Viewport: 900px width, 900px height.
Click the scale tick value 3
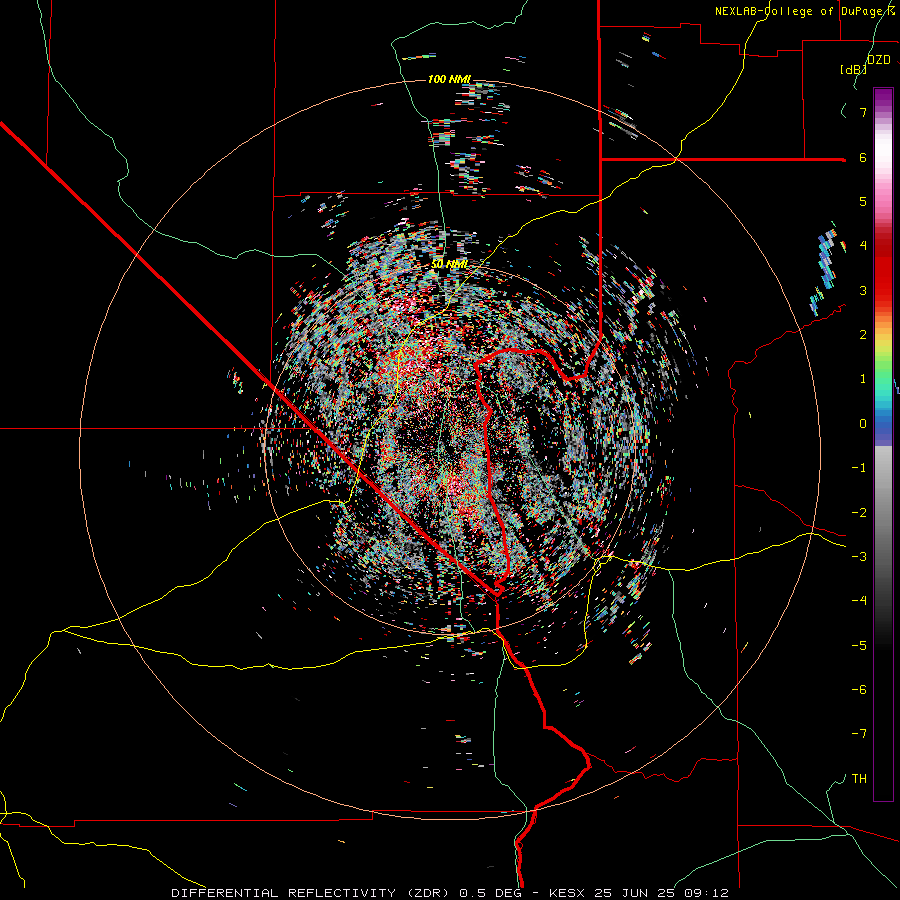click(863, 290)
